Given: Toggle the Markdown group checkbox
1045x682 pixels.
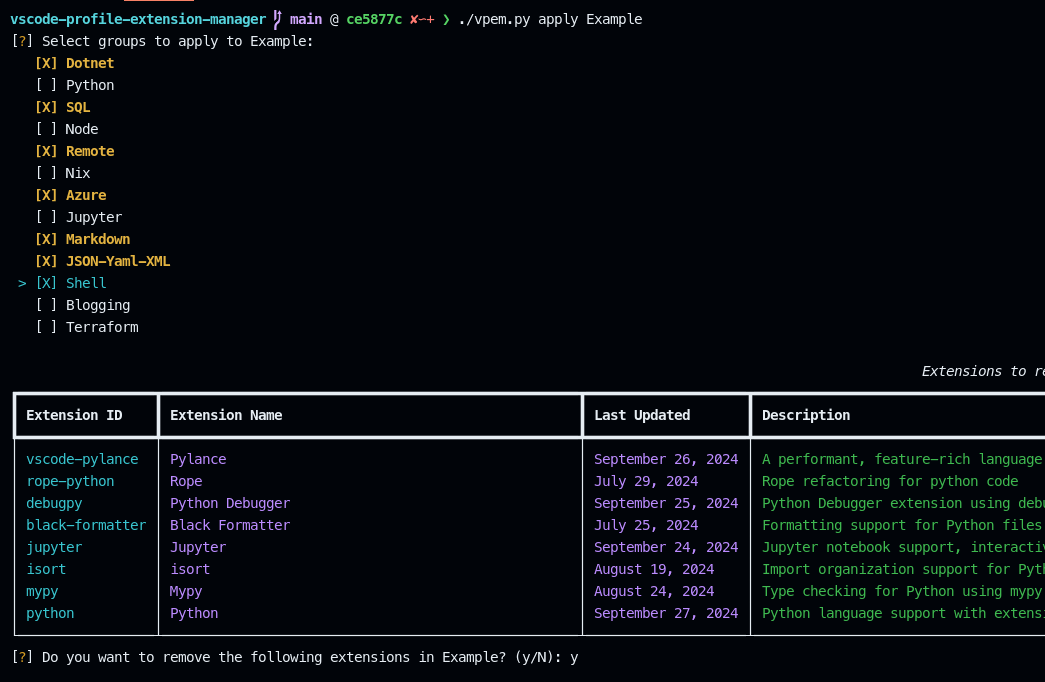Looking at the screenshot, I should tap(46, 239).
